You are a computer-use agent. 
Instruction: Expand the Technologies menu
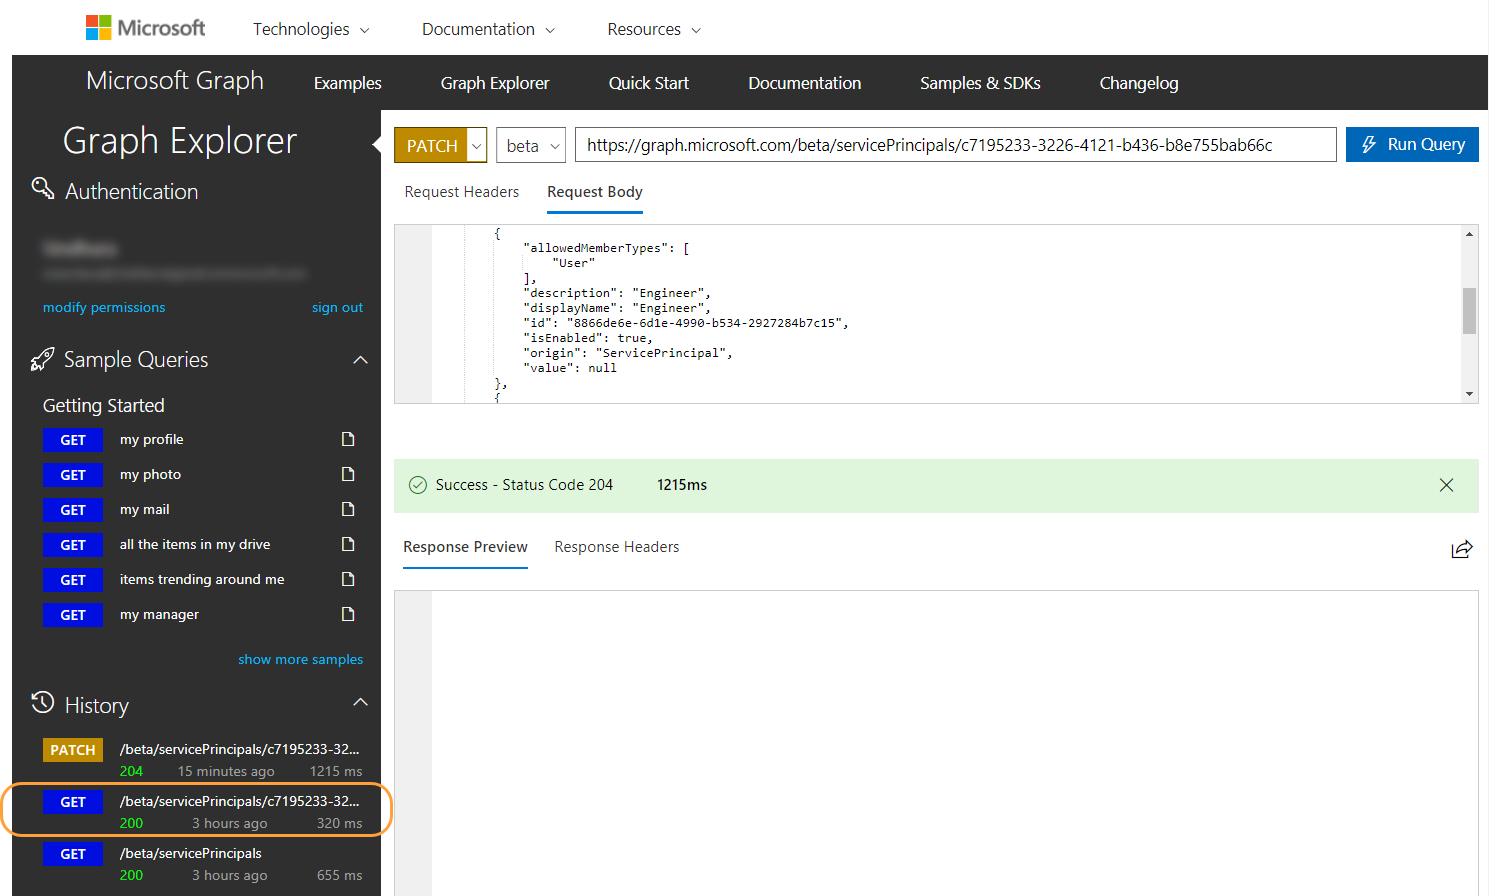(311, 29)
